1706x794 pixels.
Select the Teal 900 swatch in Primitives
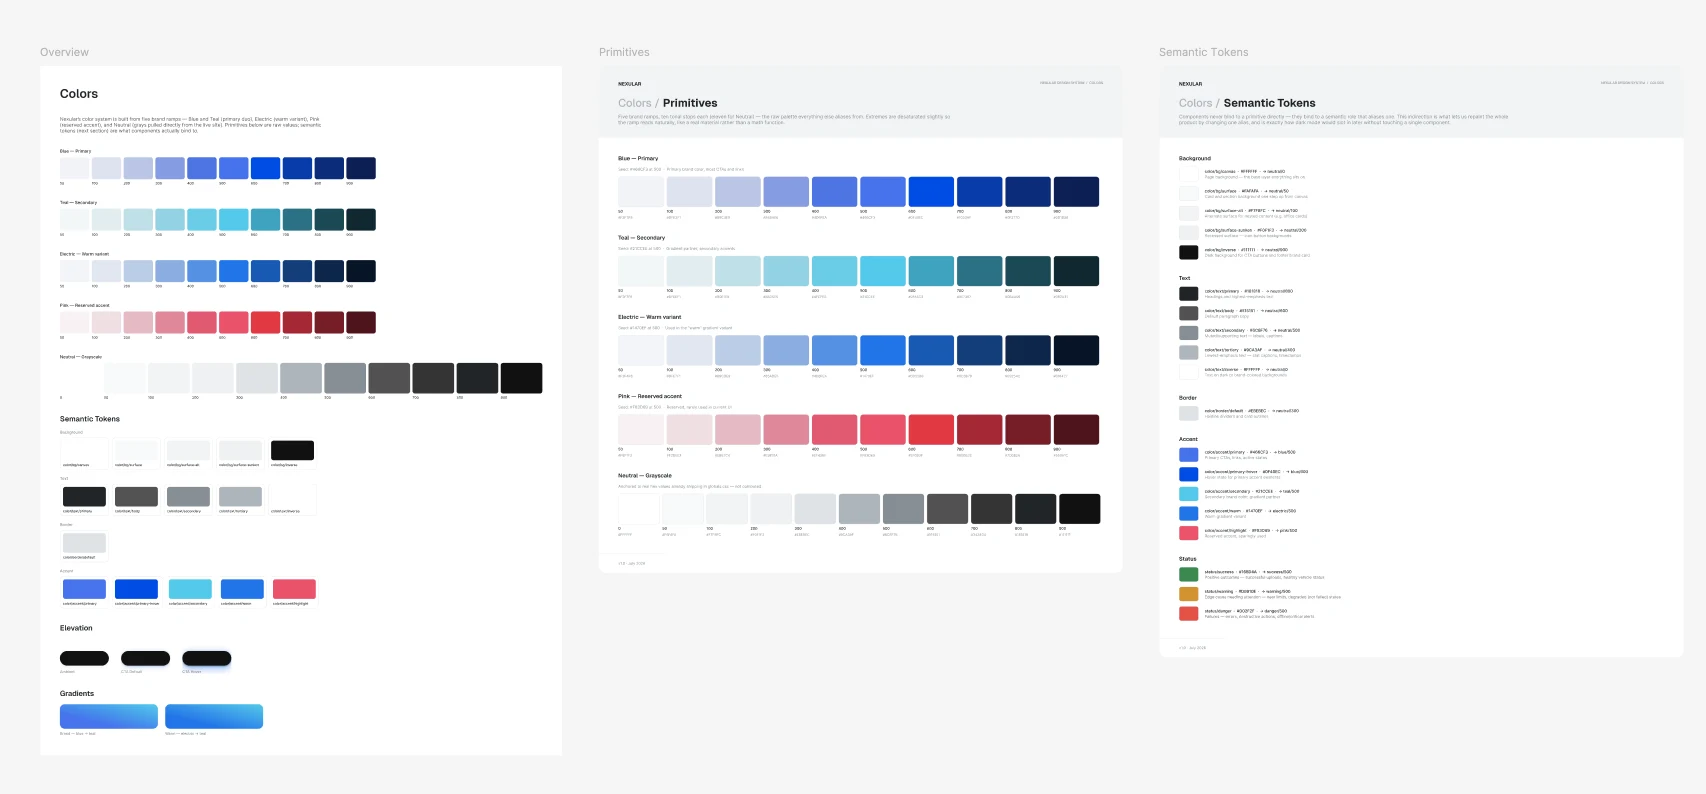click(x=1076, y=271)
